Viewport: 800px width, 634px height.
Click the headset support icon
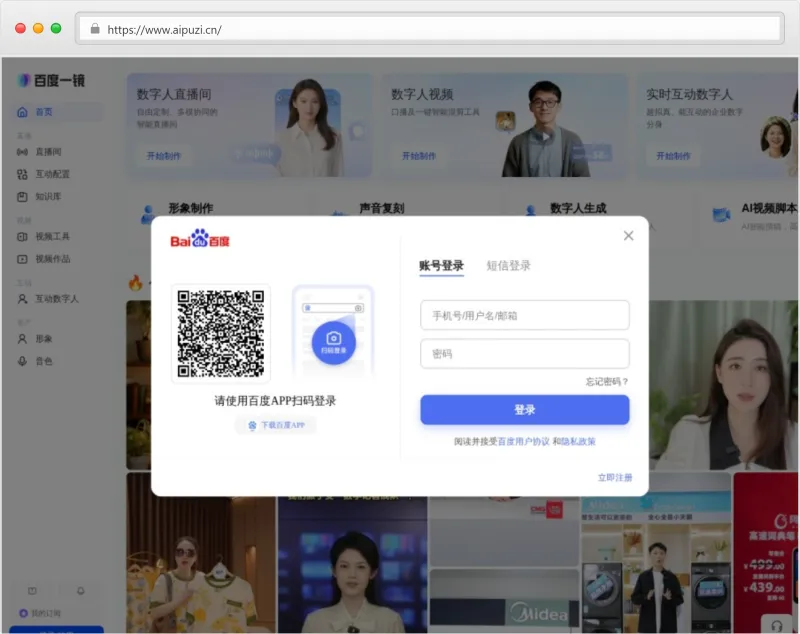pyautogui.click(x=777, y=626)
